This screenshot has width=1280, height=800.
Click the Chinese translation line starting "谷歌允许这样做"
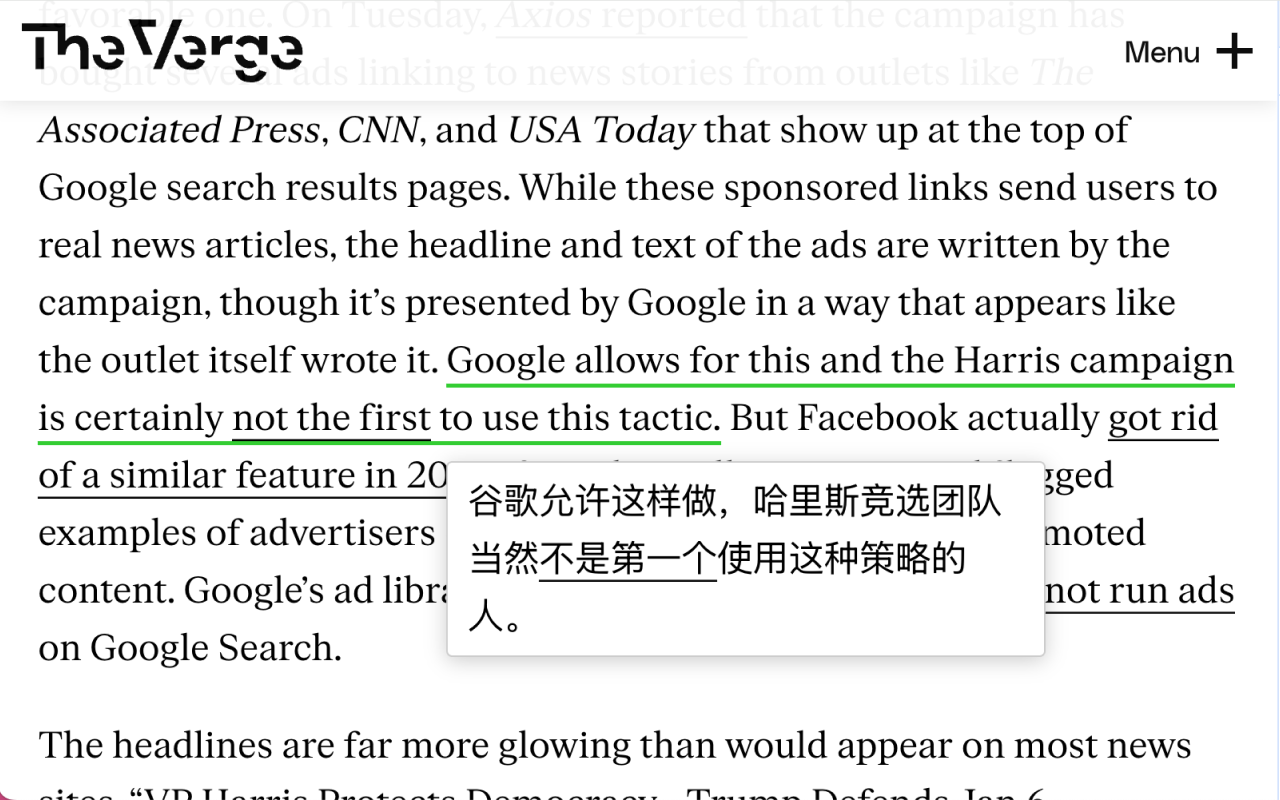735,502
